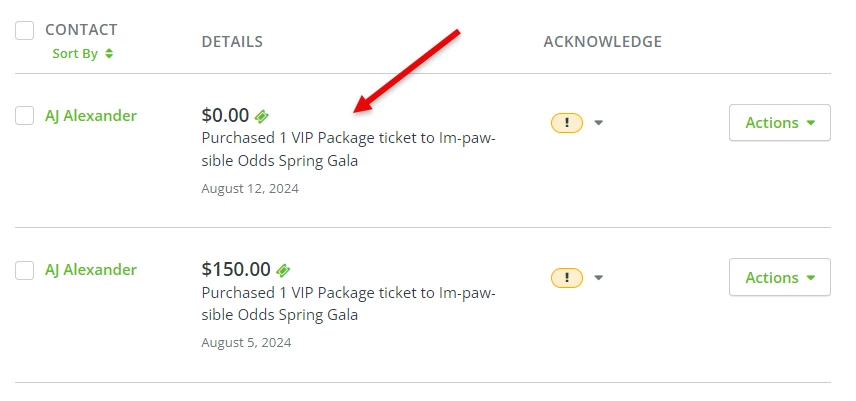
Task: Click the ACKNOWLEDGE column header
Action: coord(602,42)
